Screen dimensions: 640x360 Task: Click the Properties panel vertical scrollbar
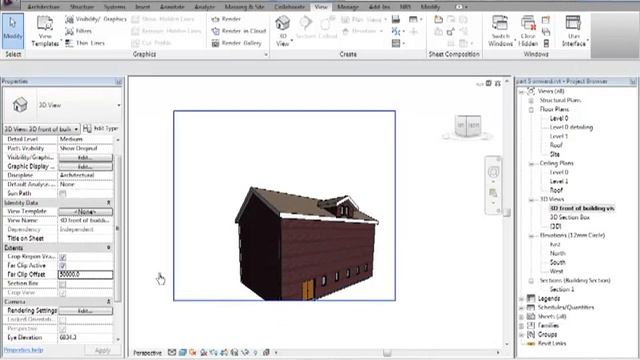tap(118, 229)
